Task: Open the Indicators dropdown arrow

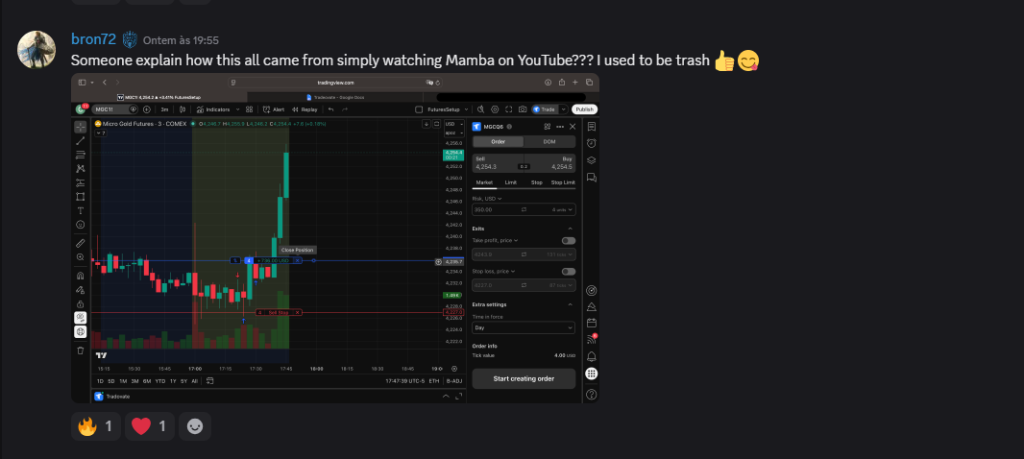Action: pyautogui.click(x=238, y=109)
